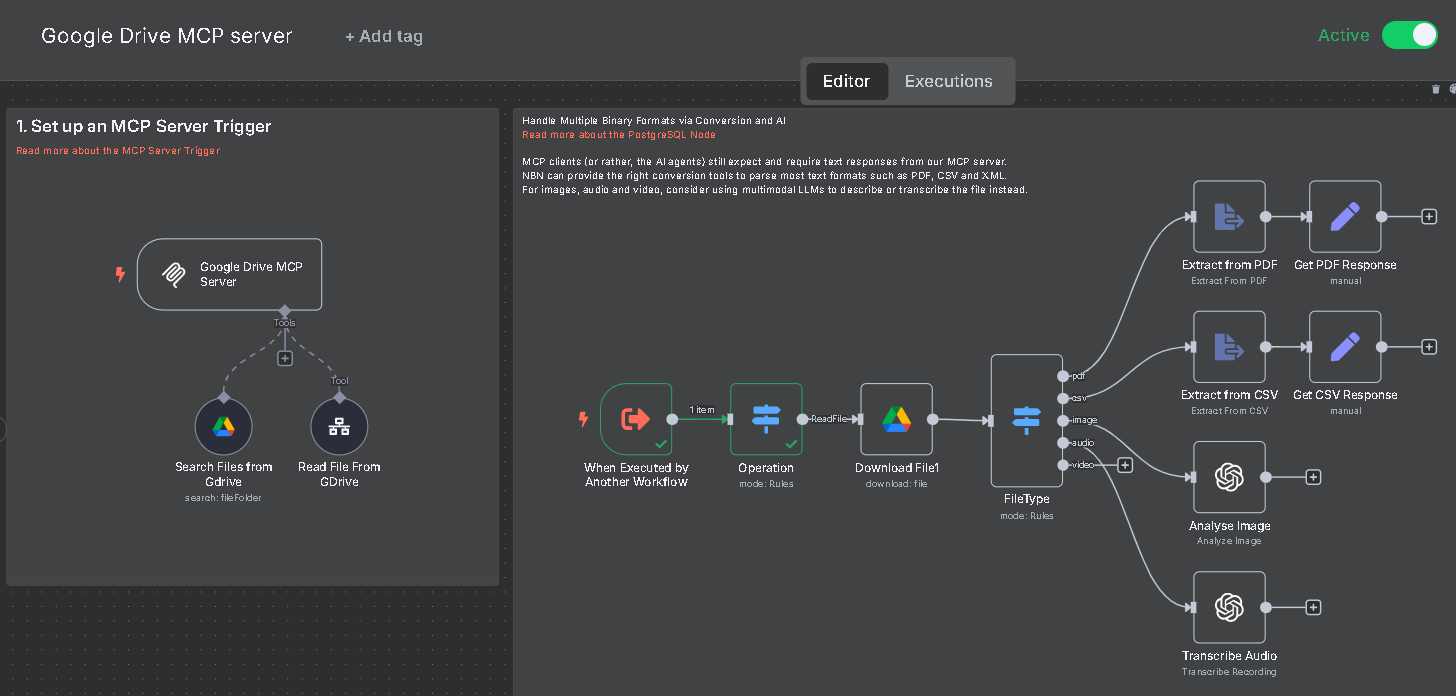Click the image output connector on FileType

(x=1063, y=420)
